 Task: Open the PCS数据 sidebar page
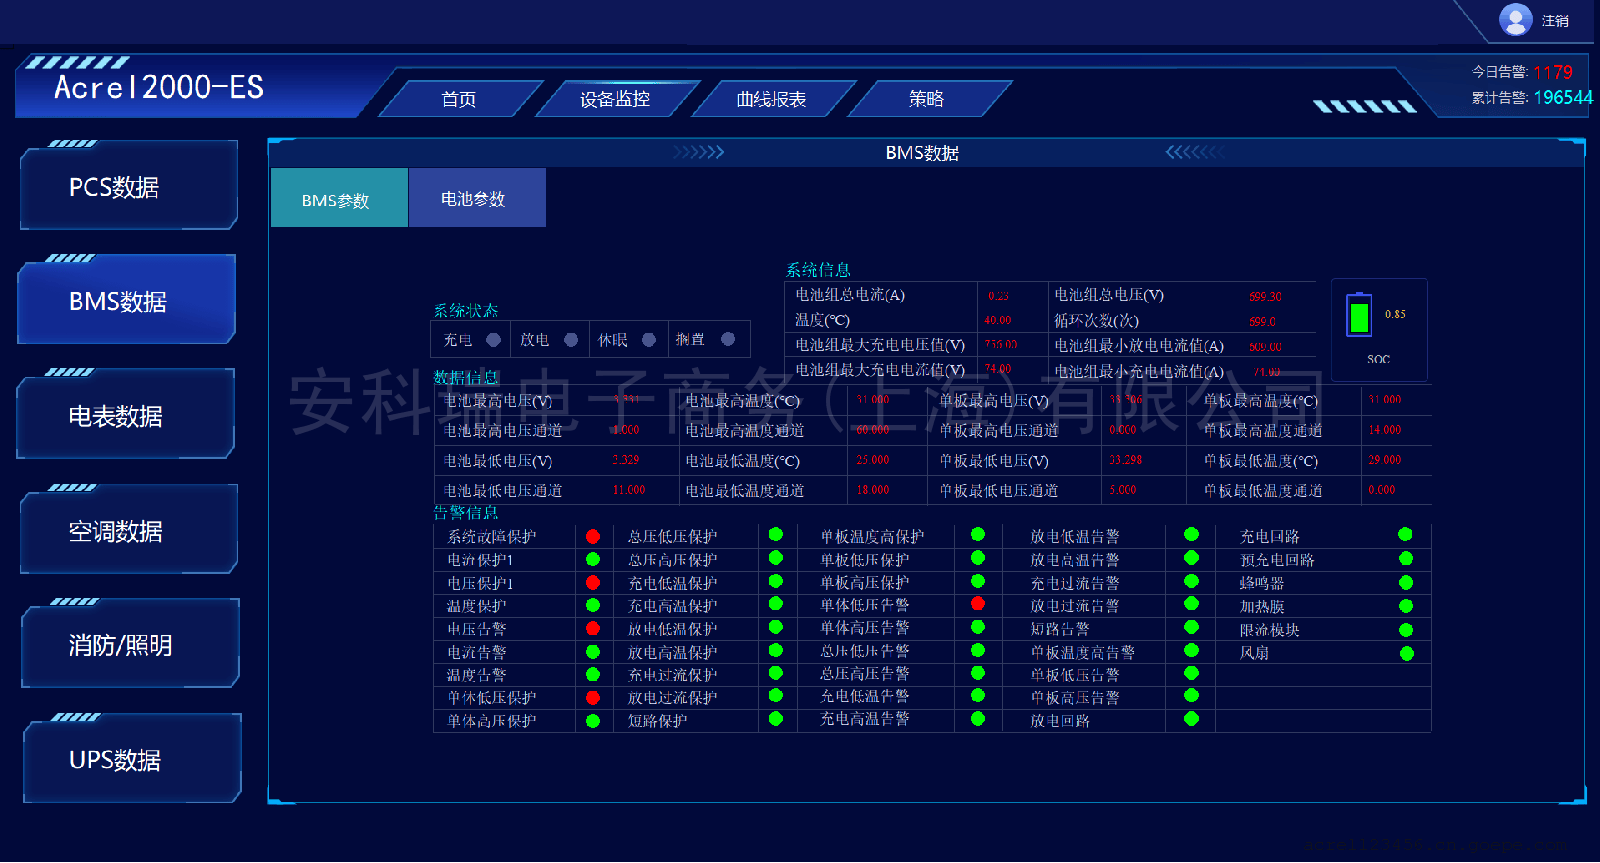pos(129,185)
